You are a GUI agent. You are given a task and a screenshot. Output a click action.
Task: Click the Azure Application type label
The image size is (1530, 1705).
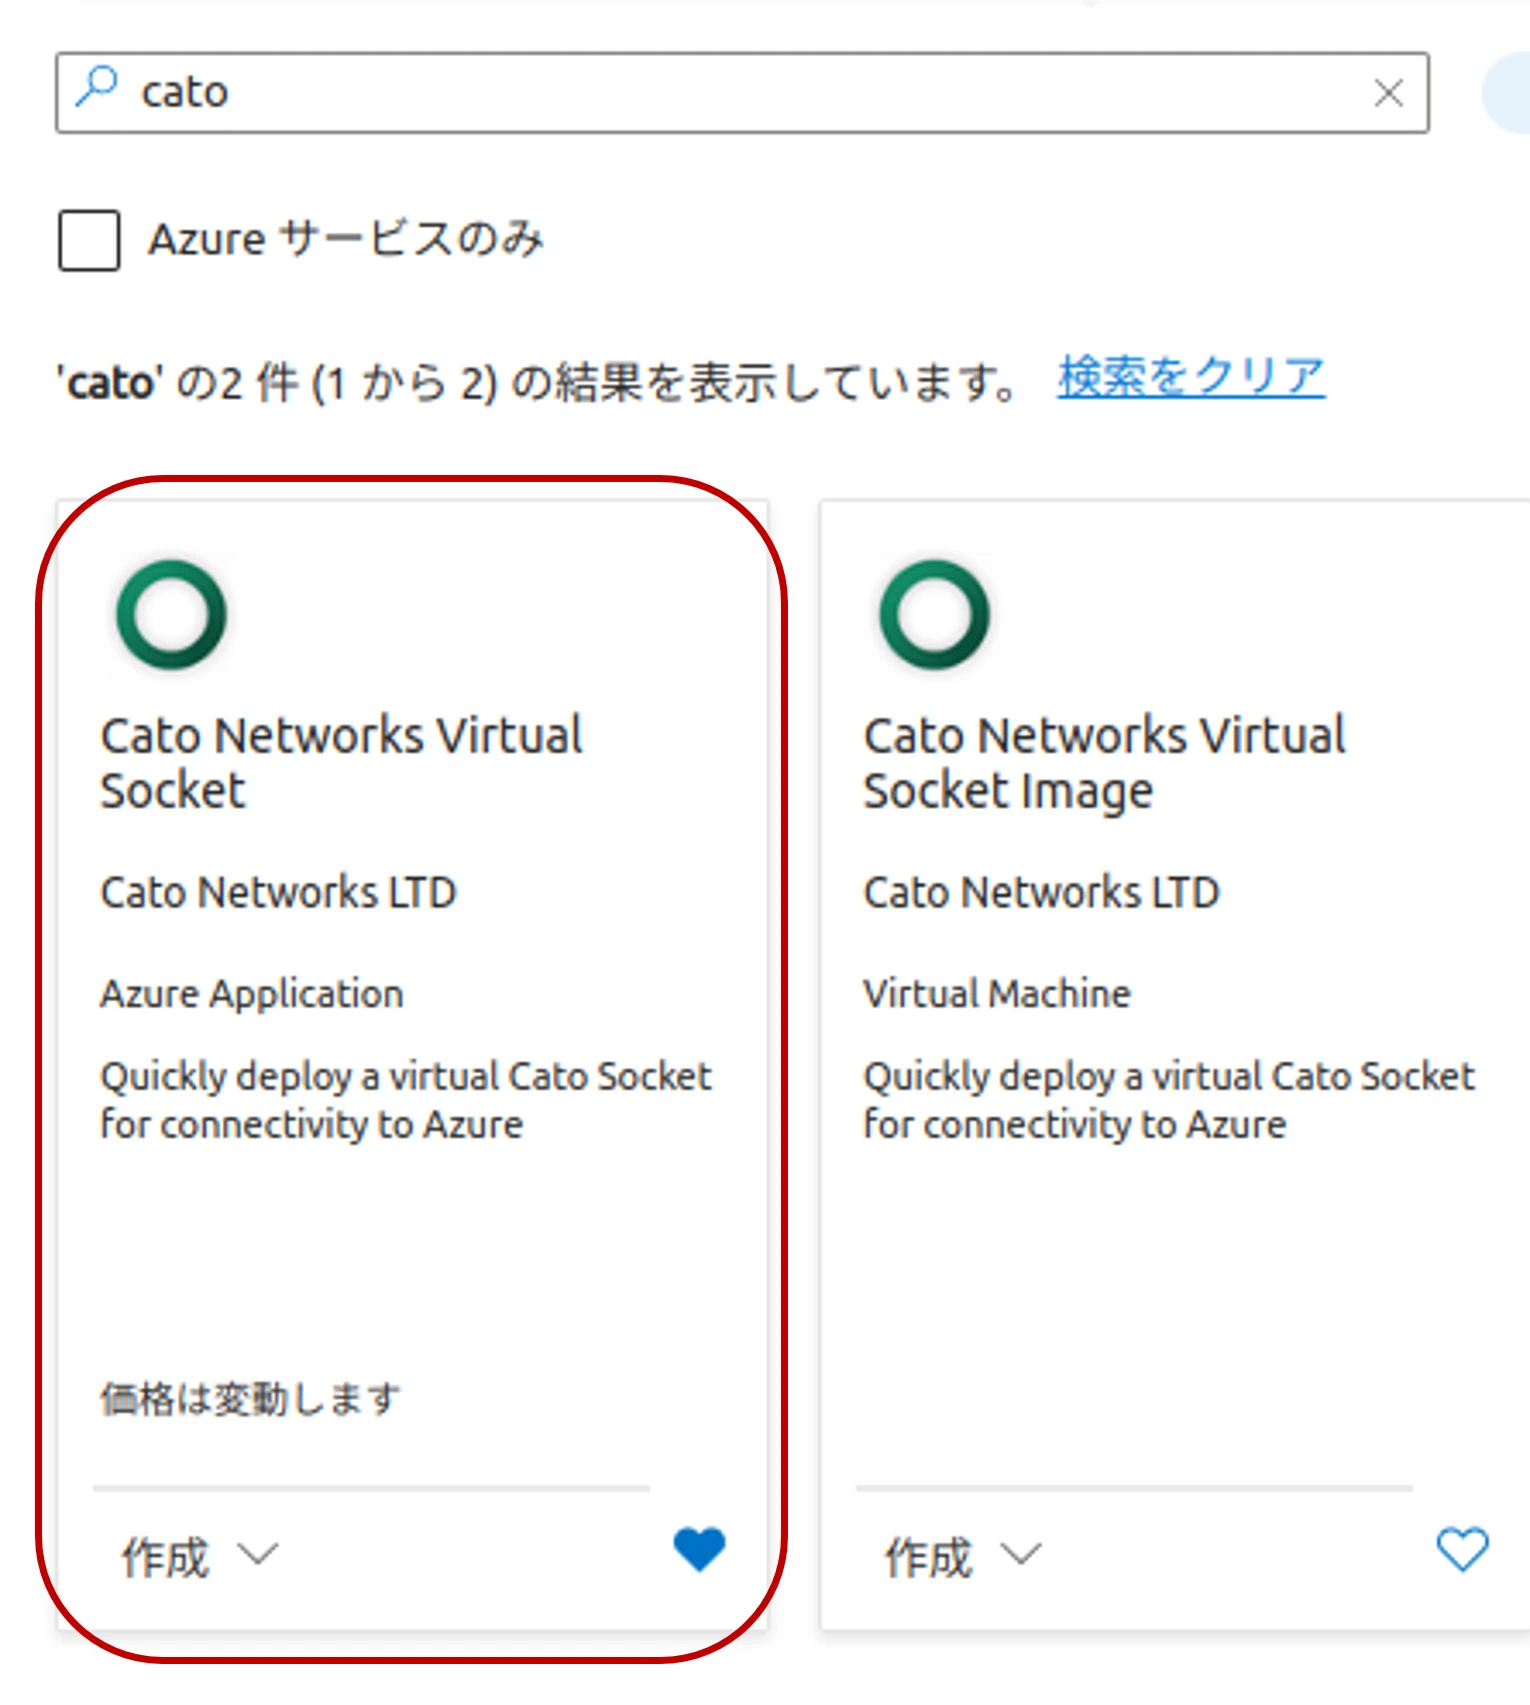[252, 994]
